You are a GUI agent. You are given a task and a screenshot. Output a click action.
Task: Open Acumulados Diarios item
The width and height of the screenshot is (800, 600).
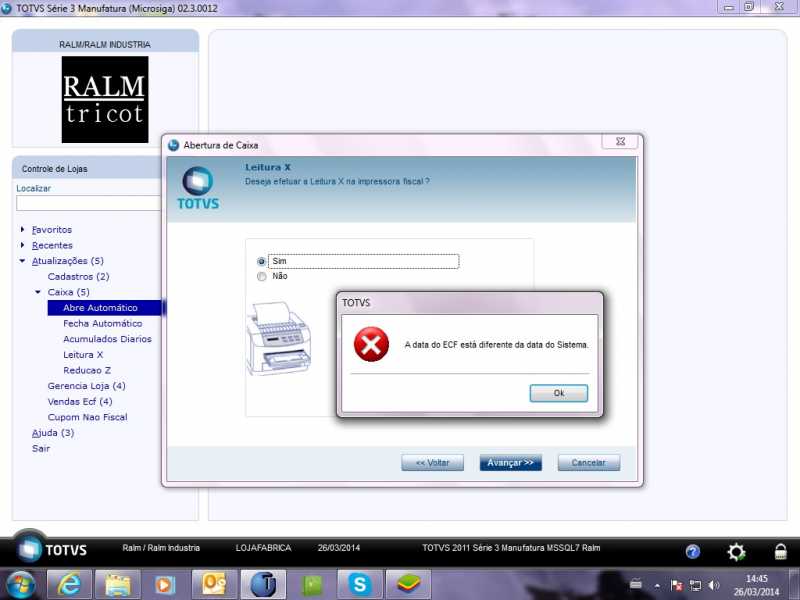click(x=107, y=339)
